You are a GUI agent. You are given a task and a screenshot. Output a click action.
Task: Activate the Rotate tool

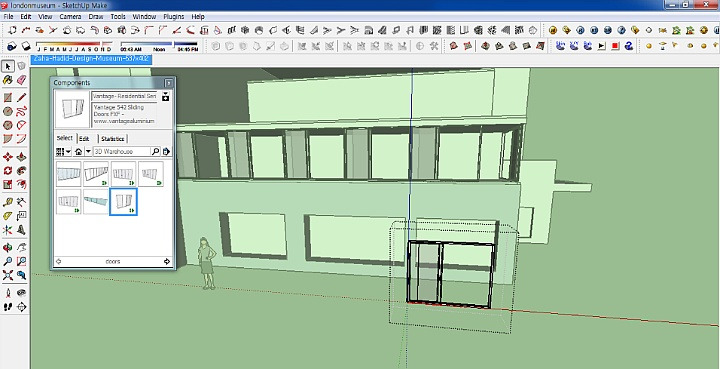click(x=8, y=171)
